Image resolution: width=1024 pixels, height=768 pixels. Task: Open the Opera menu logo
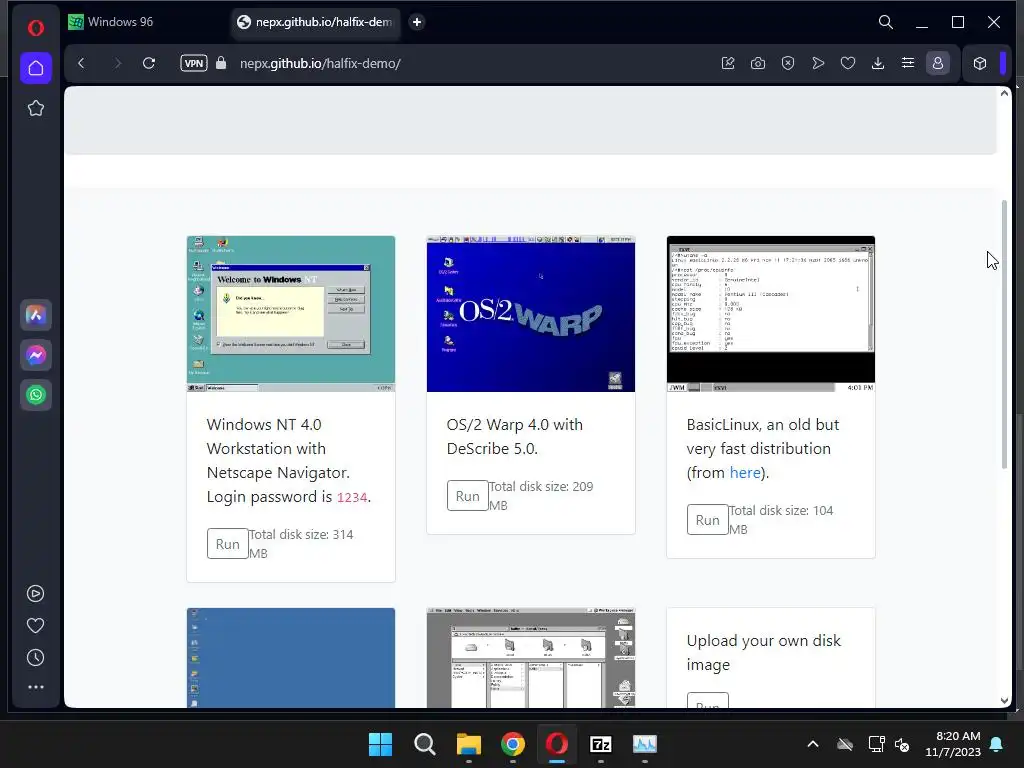pos(36,27)
